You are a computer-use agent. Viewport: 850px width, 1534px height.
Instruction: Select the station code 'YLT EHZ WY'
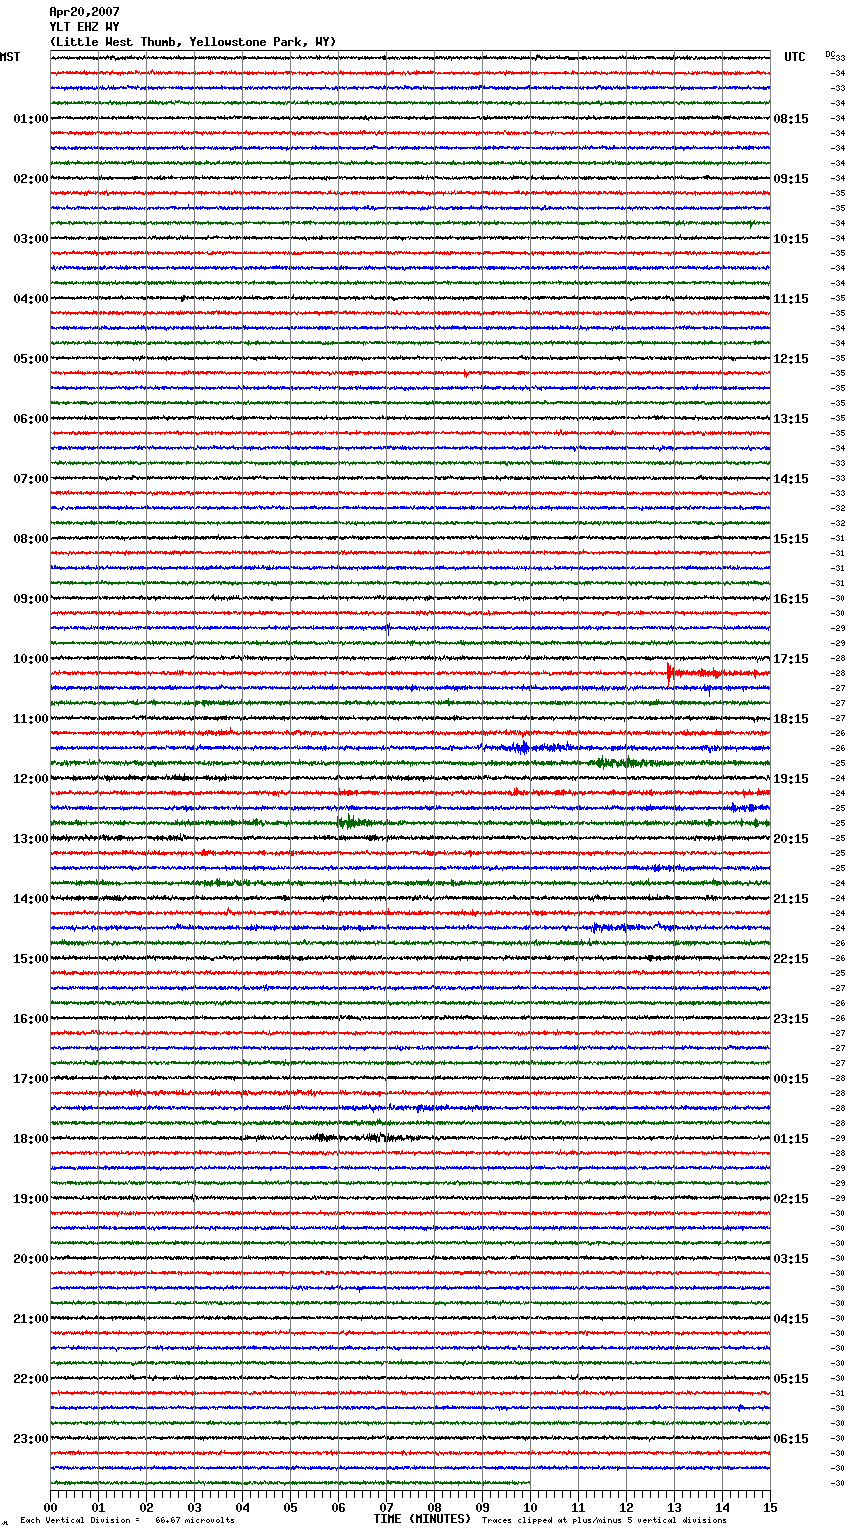coord(84,27)
